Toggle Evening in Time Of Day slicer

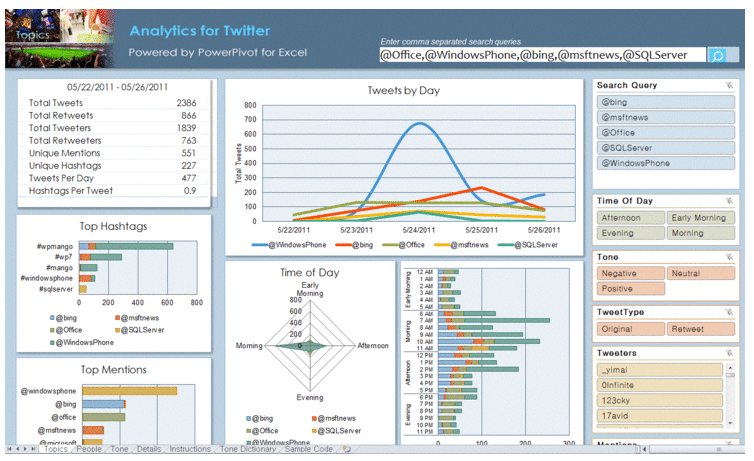[631, 233]
